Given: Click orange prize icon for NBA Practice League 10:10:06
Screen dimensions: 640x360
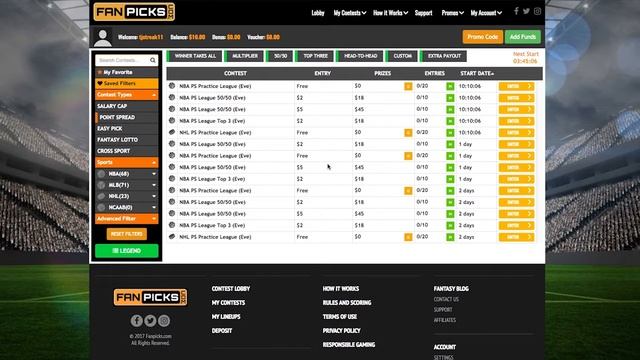Looking at the screenshot, I should tap(408, 86).
